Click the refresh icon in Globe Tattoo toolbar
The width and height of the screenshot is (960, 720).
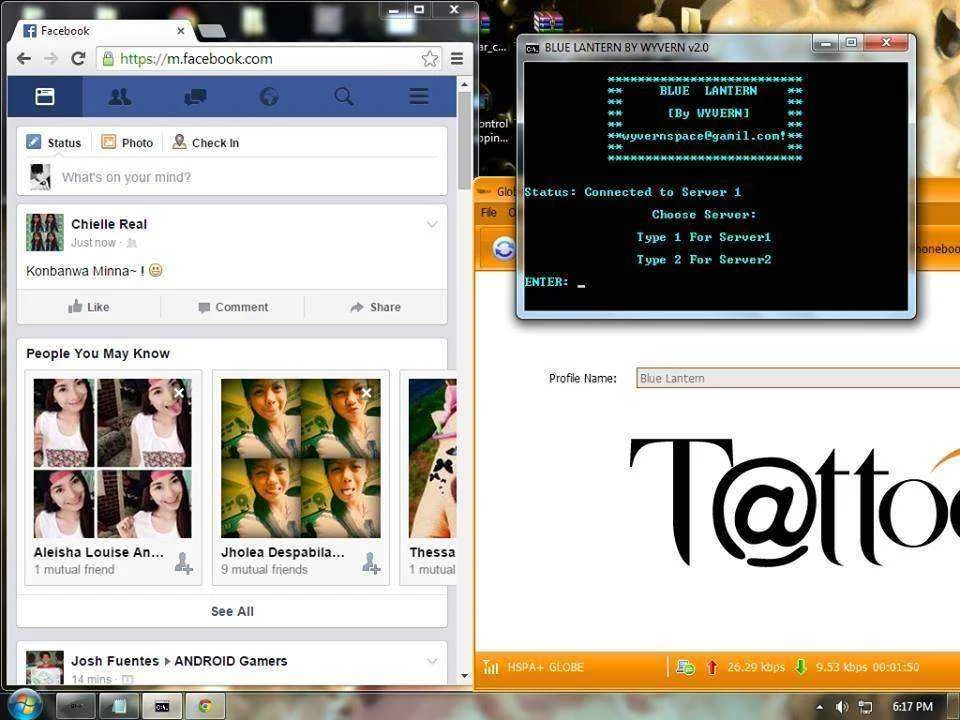(504, 250)
